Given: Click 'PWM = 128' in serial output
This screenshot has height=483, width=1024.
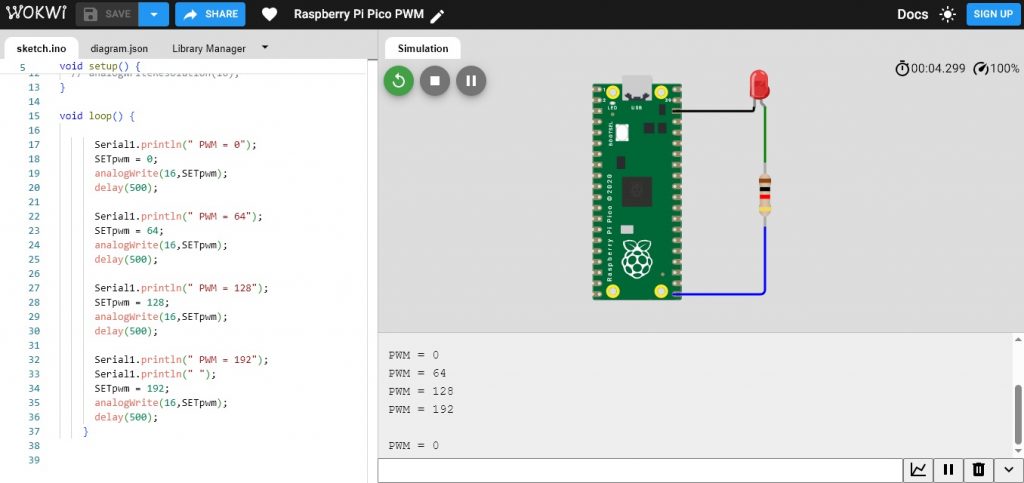Looking at the screenshot, I should (421, 391).
